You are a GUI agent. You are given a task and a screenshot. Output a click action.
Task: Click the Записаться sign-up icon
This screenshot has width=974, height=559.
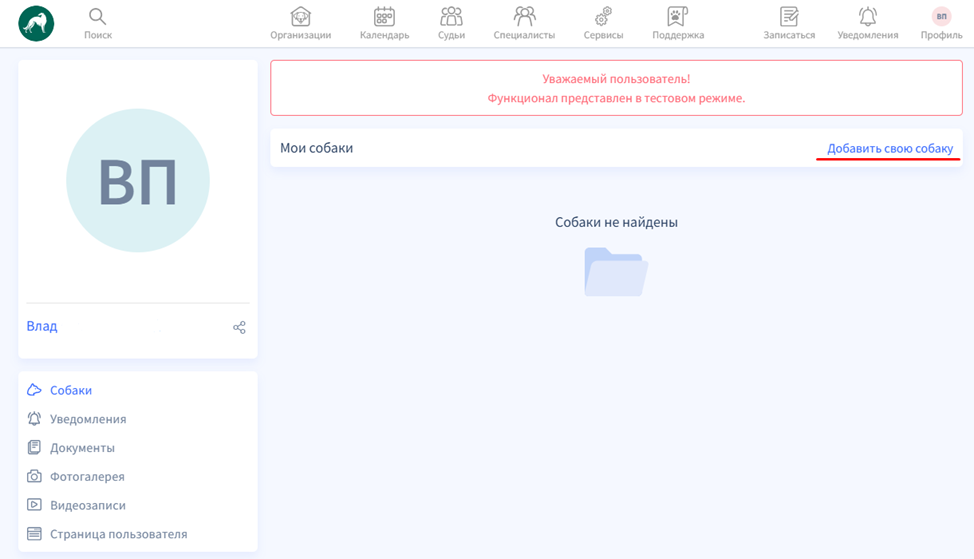pyautogui.click(x=789, y=17)
